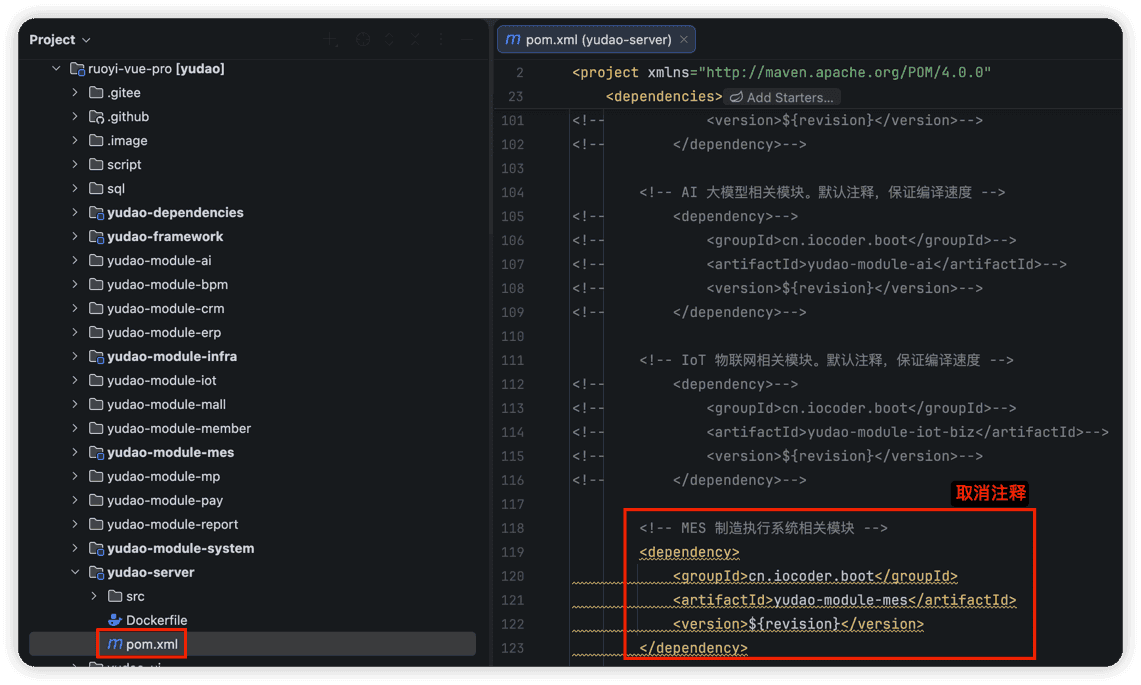Collapse the yudao-server folder

(75, 572)
